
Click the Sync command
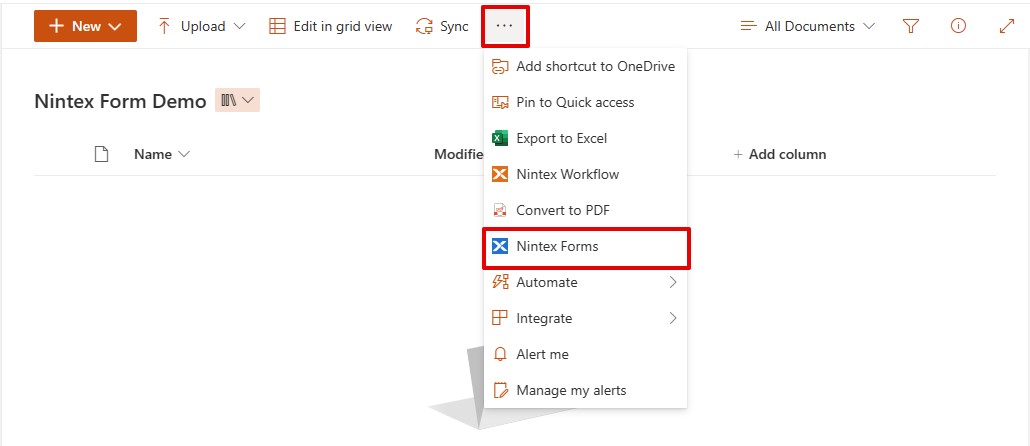(x=442, y=26)
